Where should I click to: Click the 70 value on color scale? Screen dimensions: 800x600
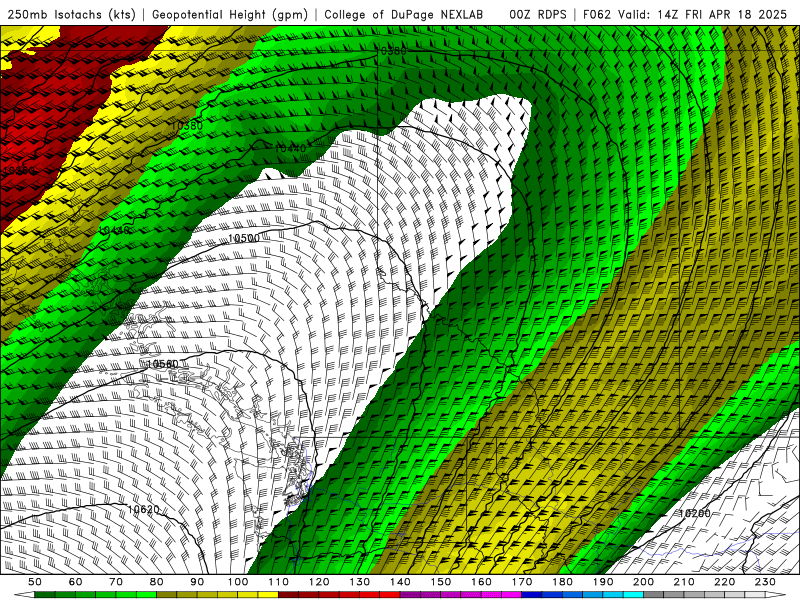coord(116,582)
